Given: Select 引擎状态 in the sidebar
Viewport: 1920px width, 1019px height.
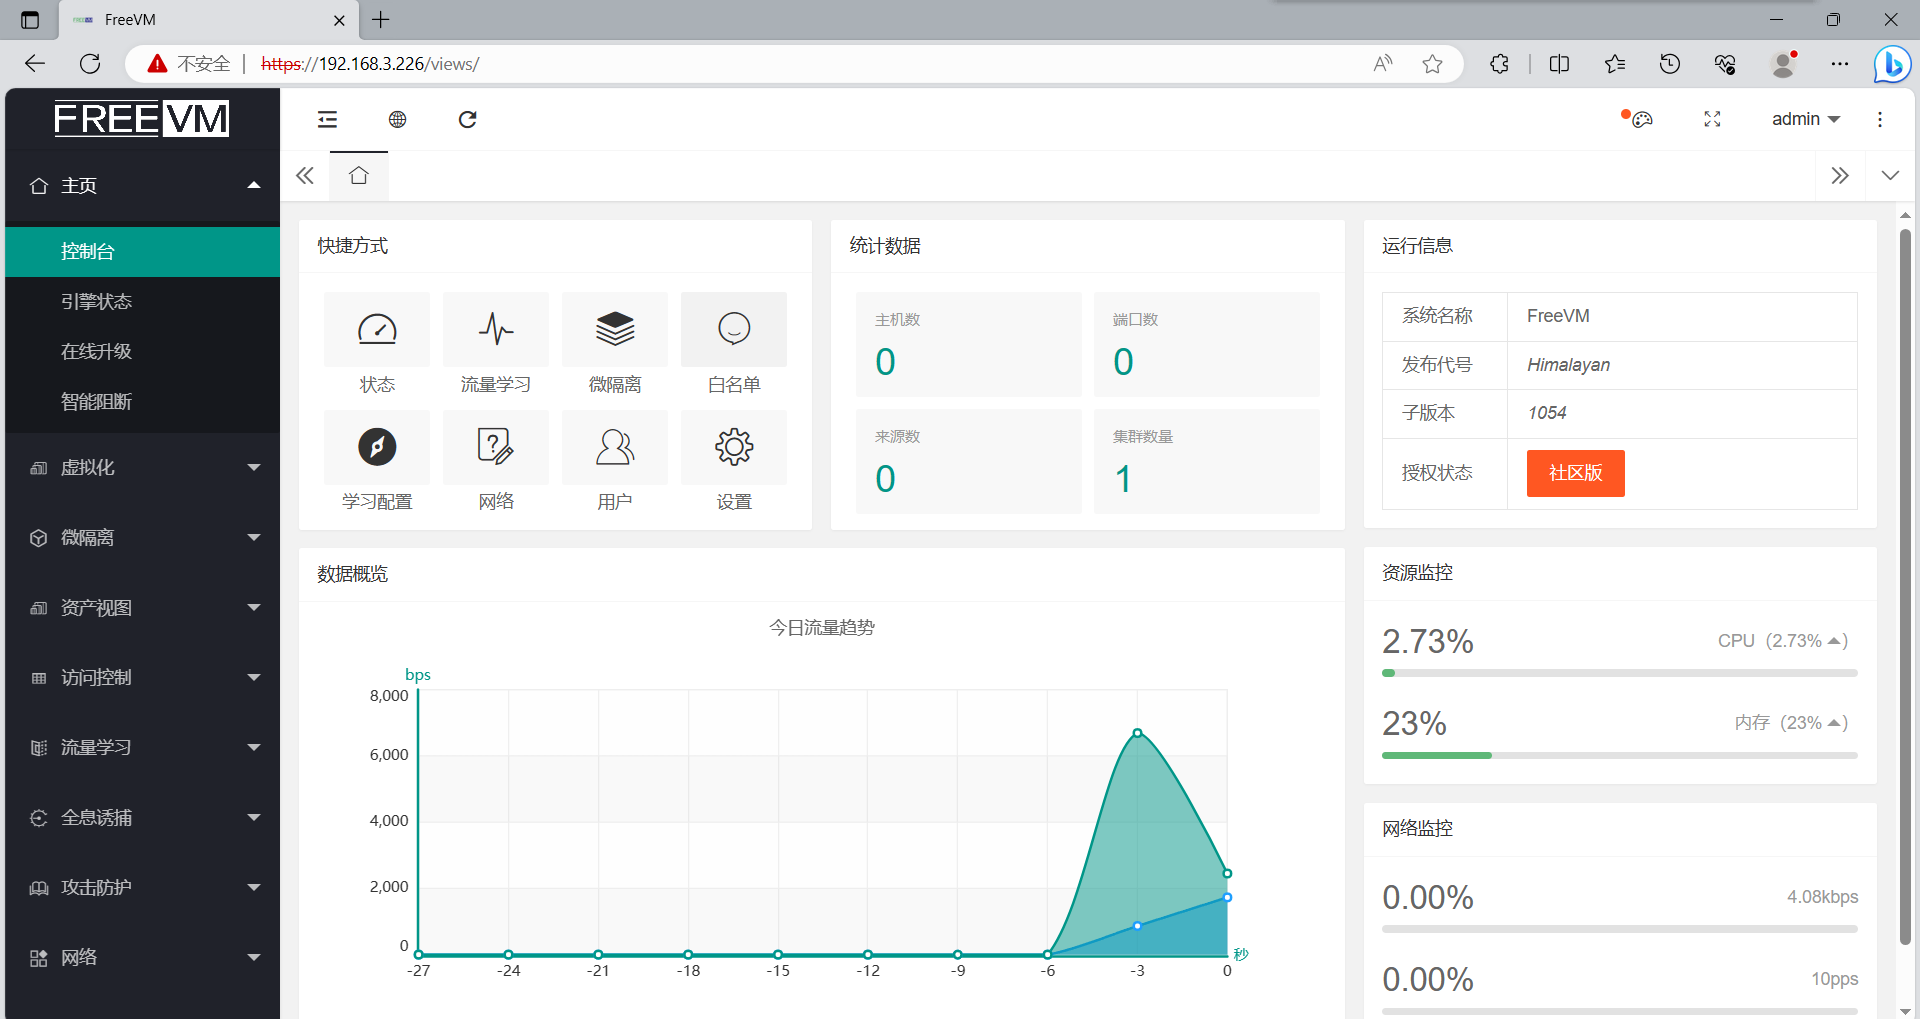Looking at the screenshot, I should coord(97,302).
